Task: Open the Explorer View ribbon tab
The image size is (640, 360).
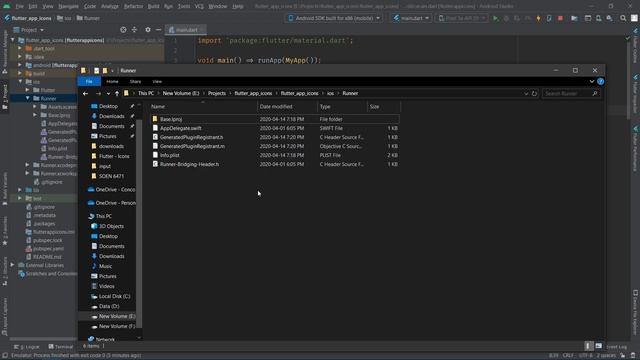Action: pos(157,82)
